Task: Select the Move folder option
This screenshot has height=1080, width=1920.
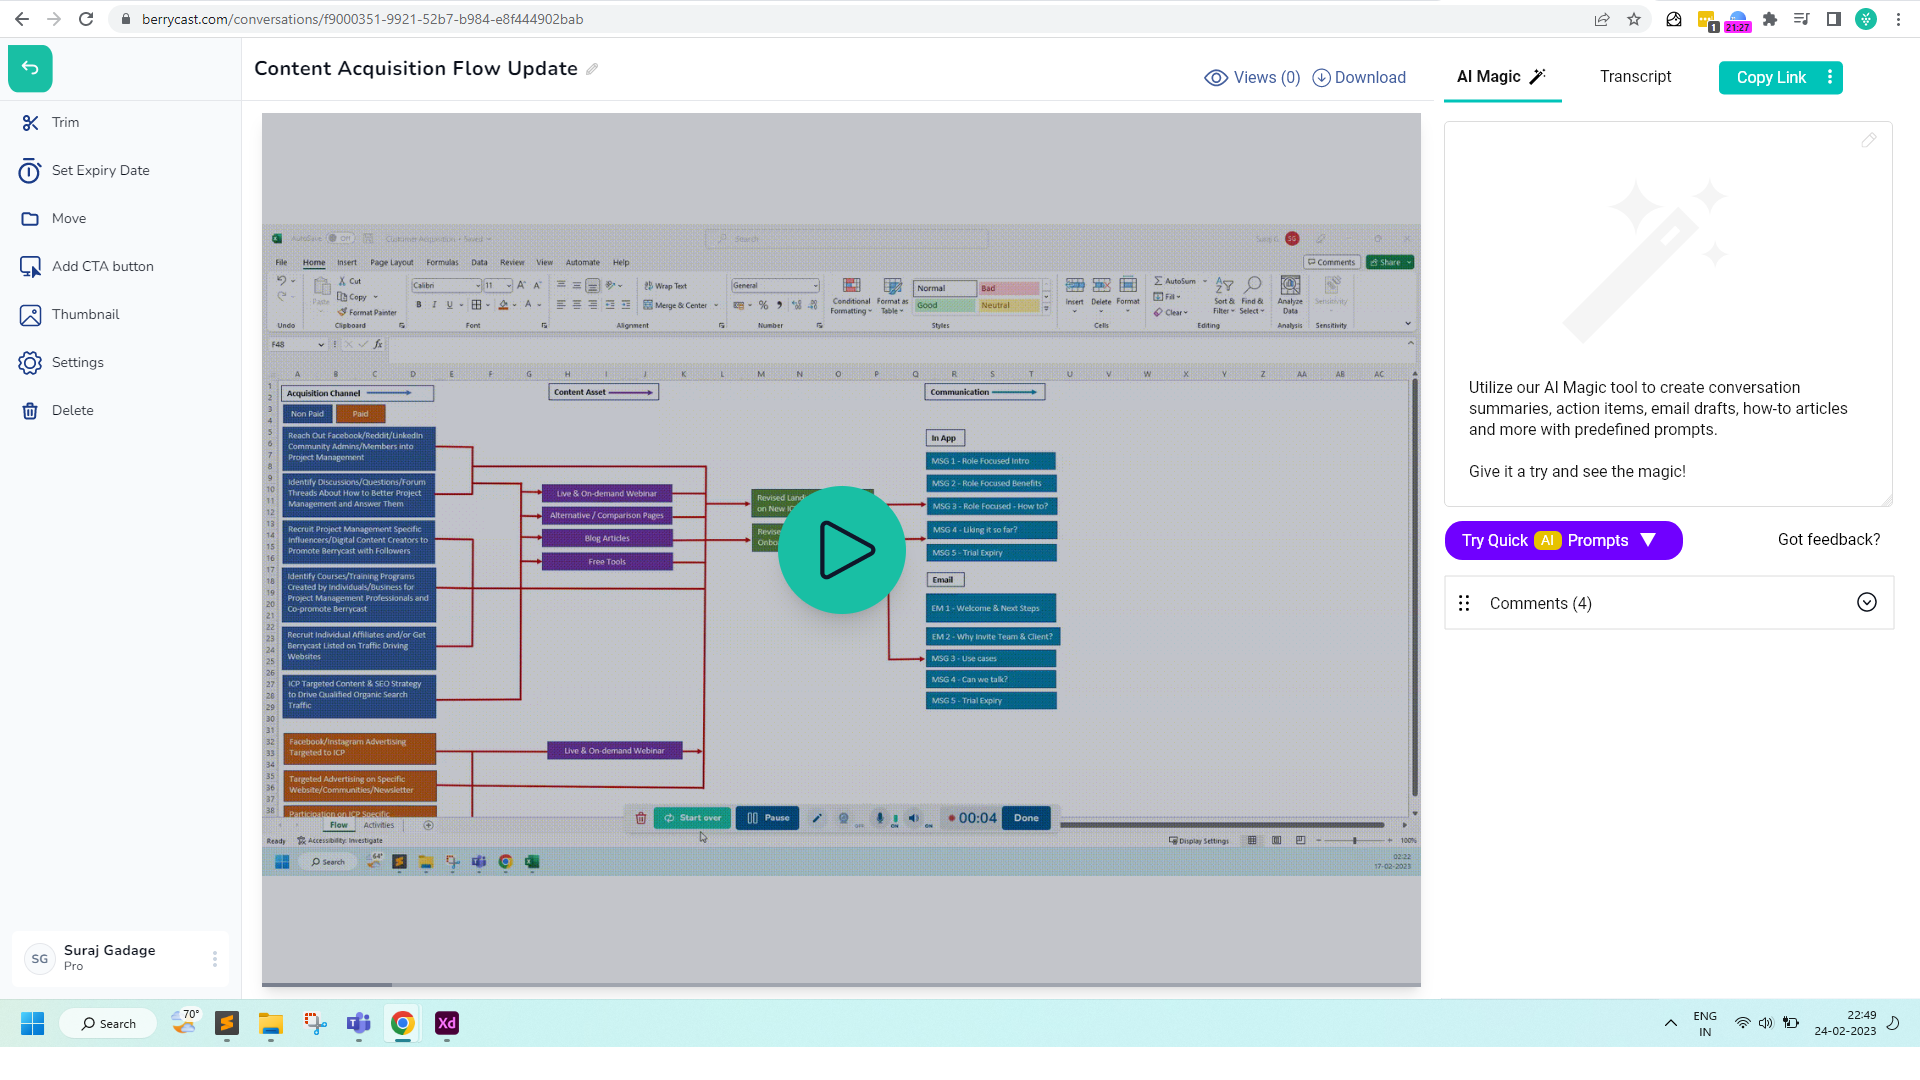Action: tap(31, 219)
